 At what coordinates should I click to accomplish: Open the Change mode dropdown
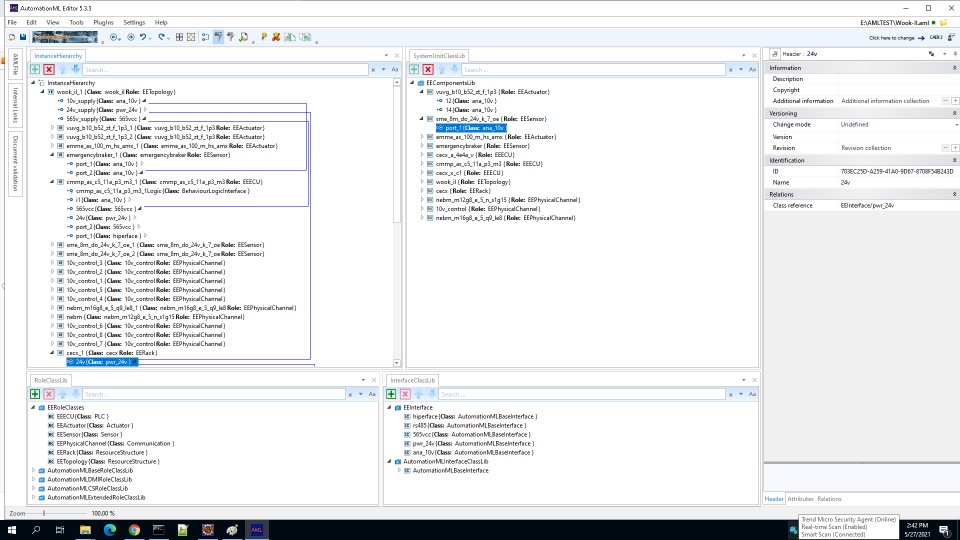click(x=956, y=125)
